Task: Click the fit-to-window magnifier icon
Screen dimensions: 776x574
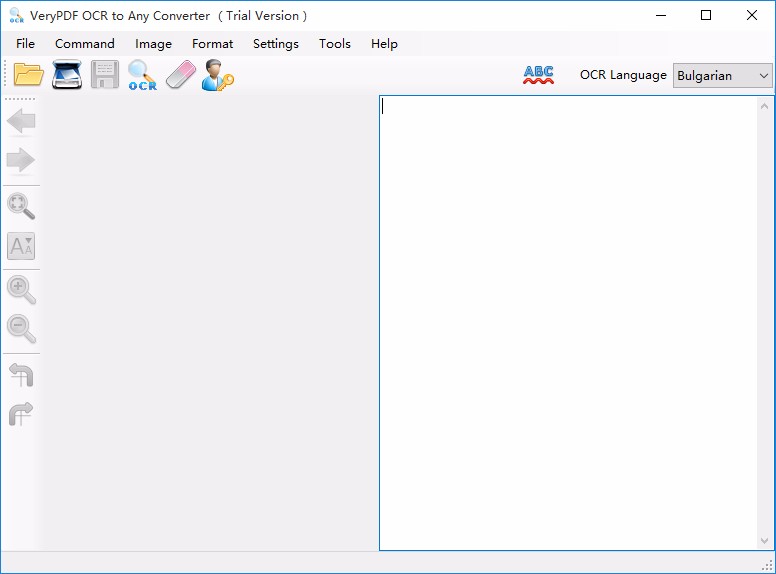Action: click(21, 206)
